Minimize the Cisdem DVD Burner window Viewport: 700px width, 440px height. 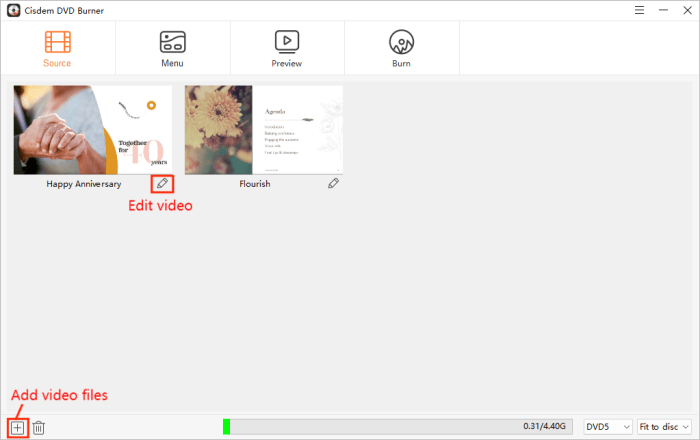662,9
